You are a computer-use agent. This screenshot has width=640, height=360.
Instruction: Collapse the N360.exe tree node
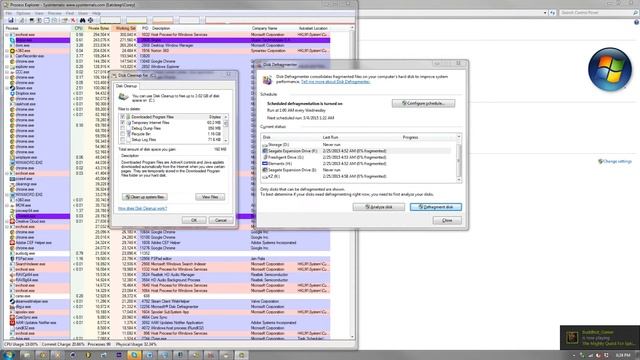7,51
